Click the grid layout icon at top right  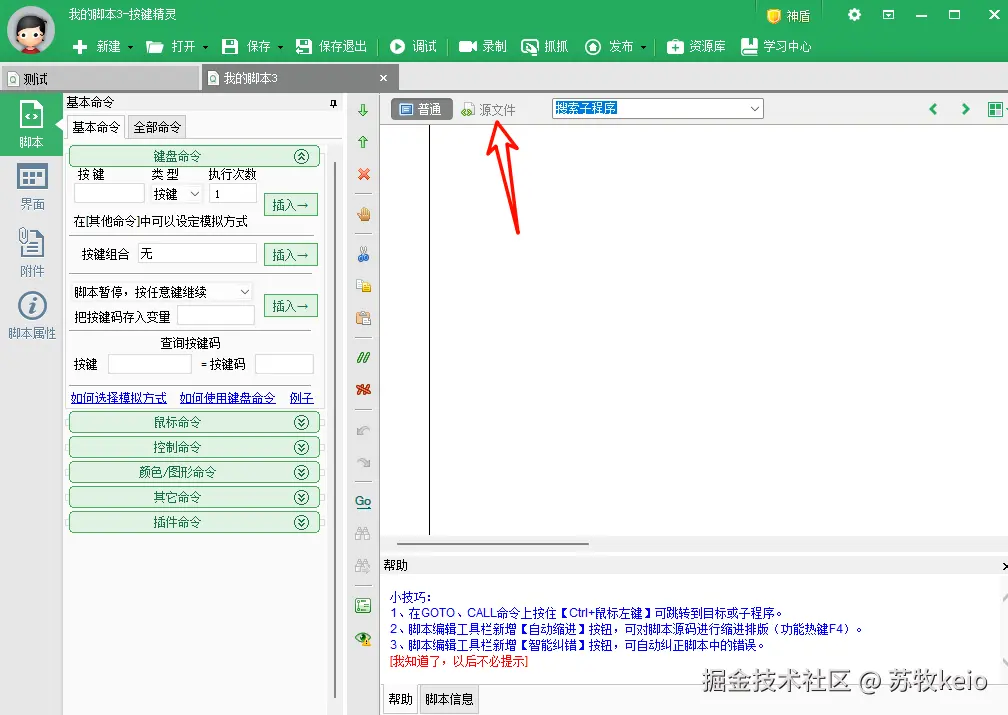[x=995, y=109]
